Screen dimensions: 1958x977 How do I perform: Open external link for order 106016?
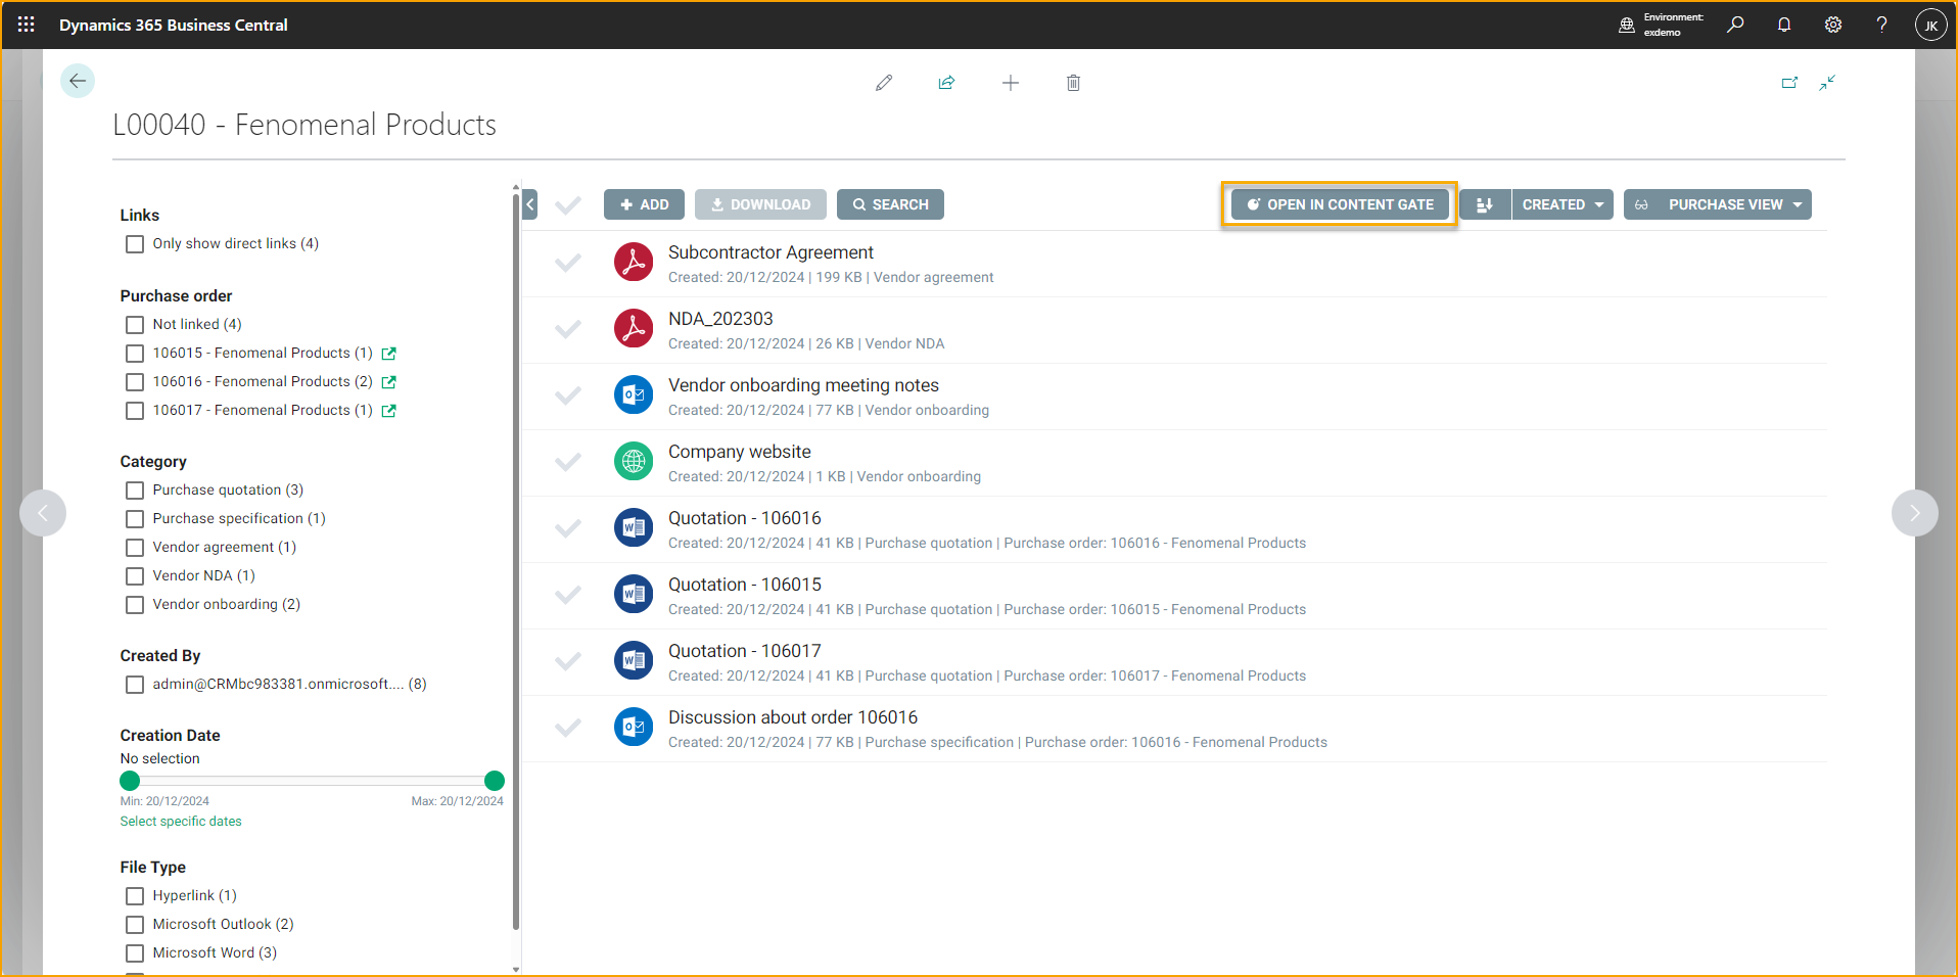[x=389, y=382]
